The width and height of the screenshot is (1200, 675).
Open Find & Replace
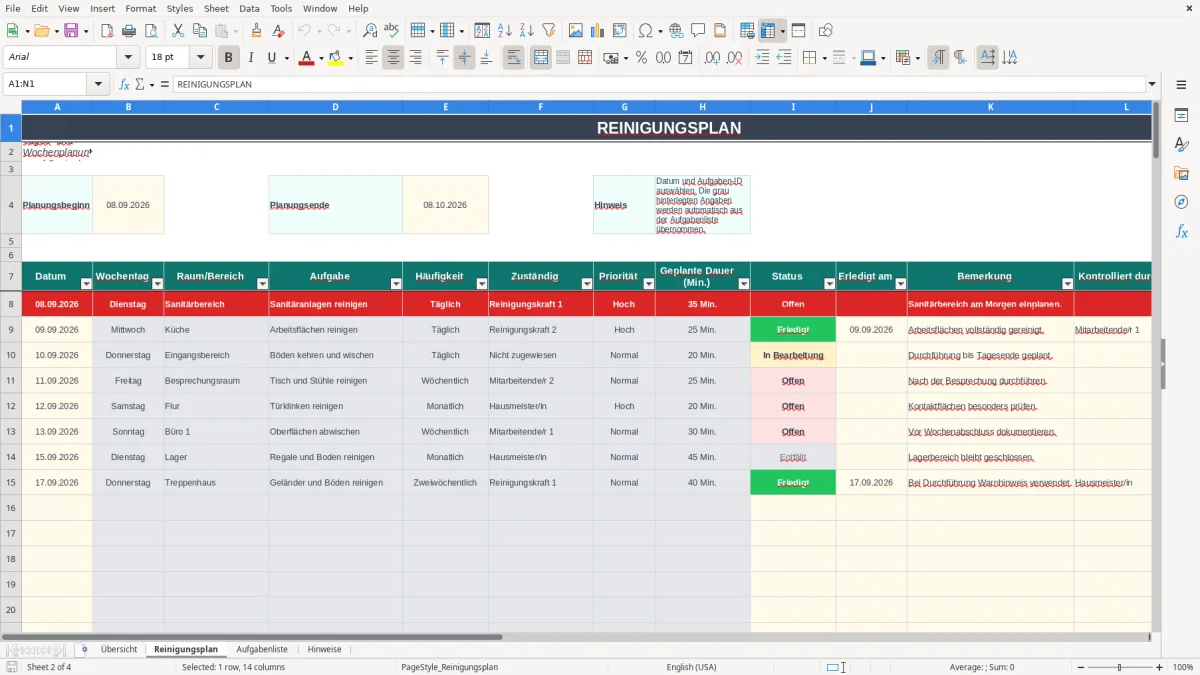[x=370, y=31]
